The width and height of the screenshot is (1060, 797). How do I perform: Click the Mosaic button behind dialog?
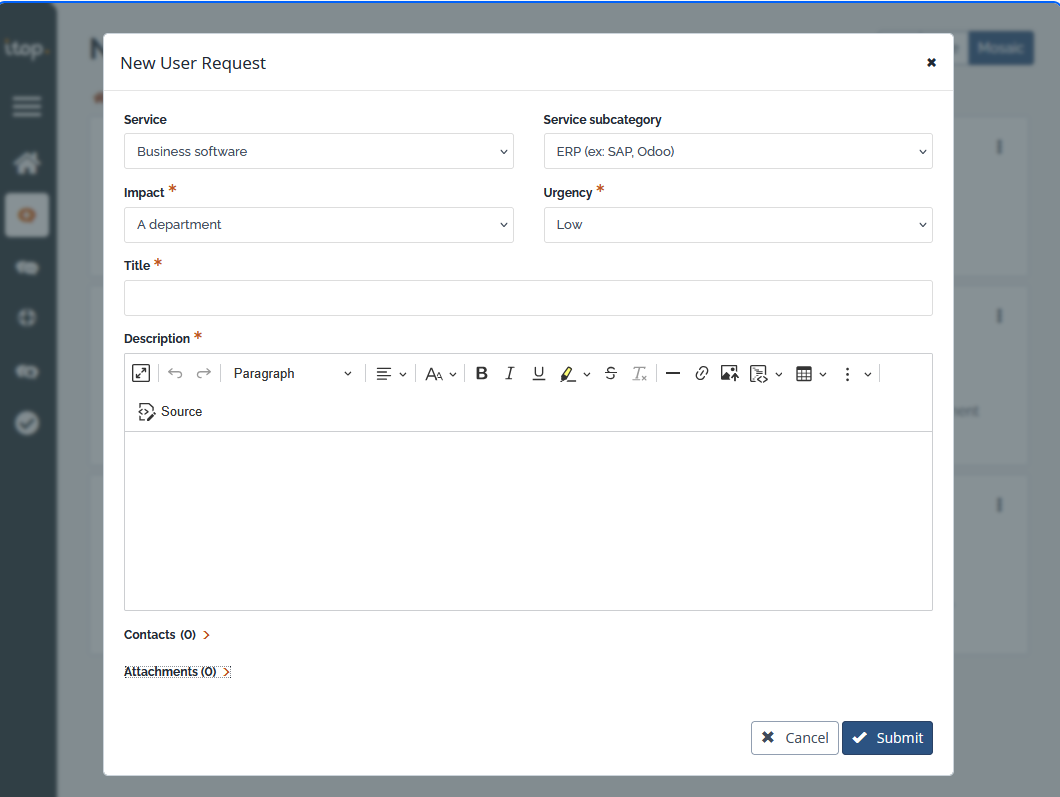(x=1001, y=48)
